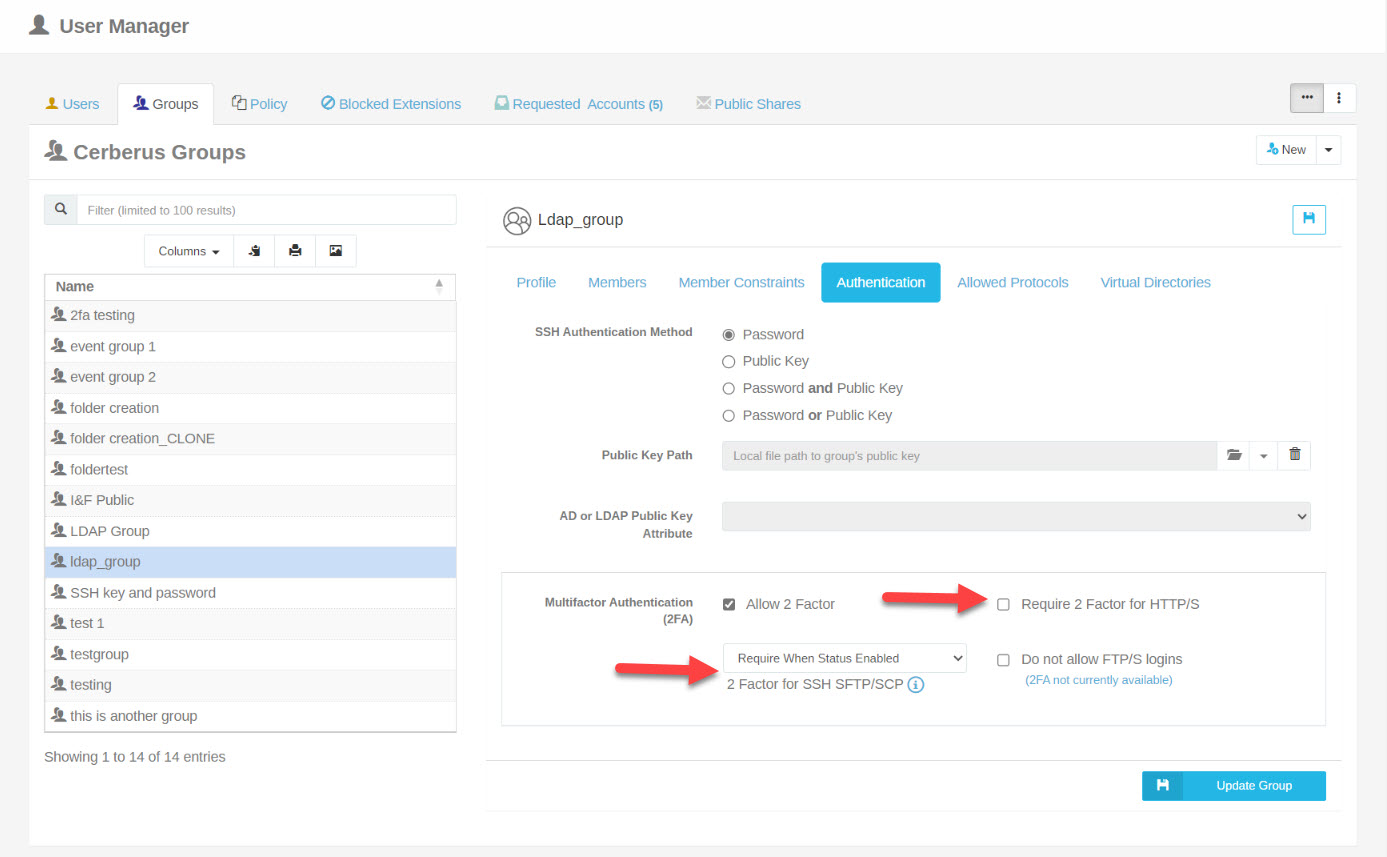
Task: Select Password or Public Key radio option
Action: pyautogui.click(x=729, y=416)
